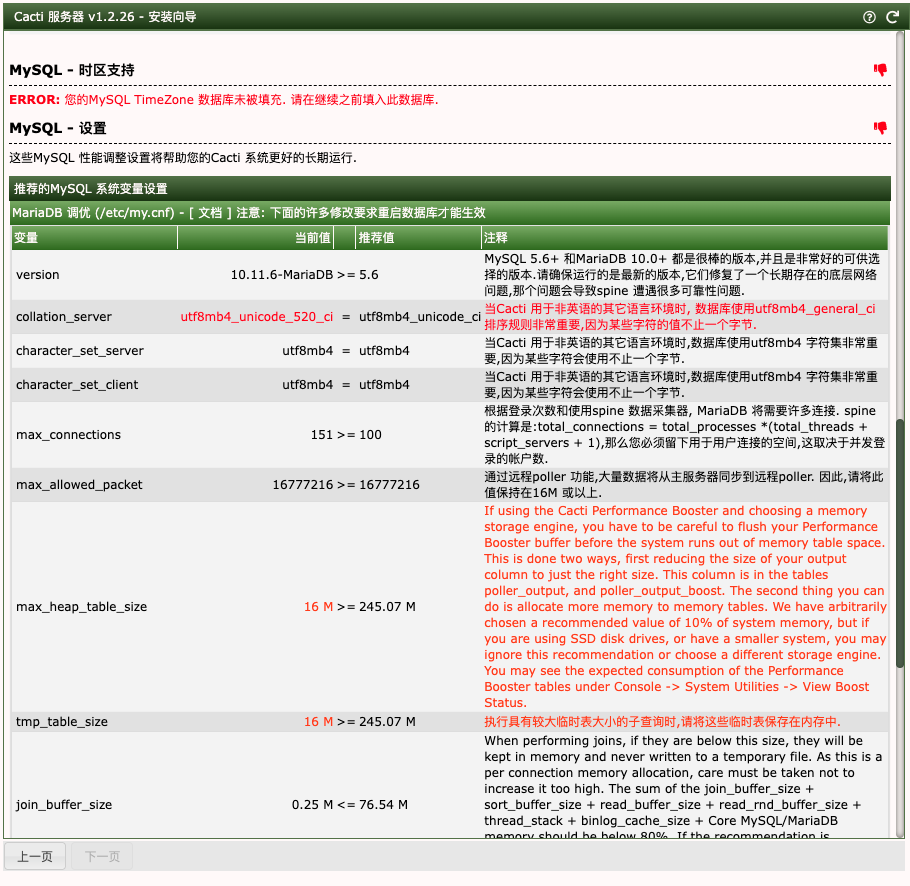
Task: Select max_connections current value 151
Action: pyautogui.click(x=322, y=435)
